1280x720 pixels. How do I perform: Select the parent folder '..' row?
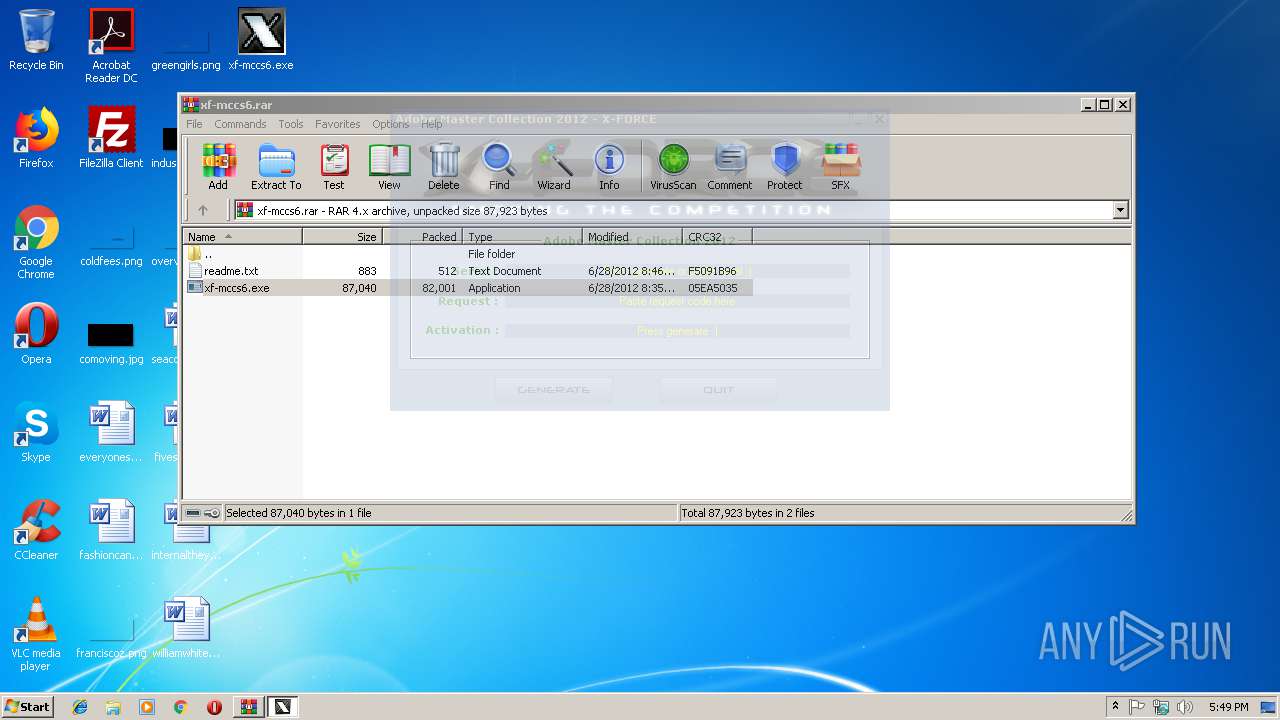pyautogui.click(x=468, y=254)
